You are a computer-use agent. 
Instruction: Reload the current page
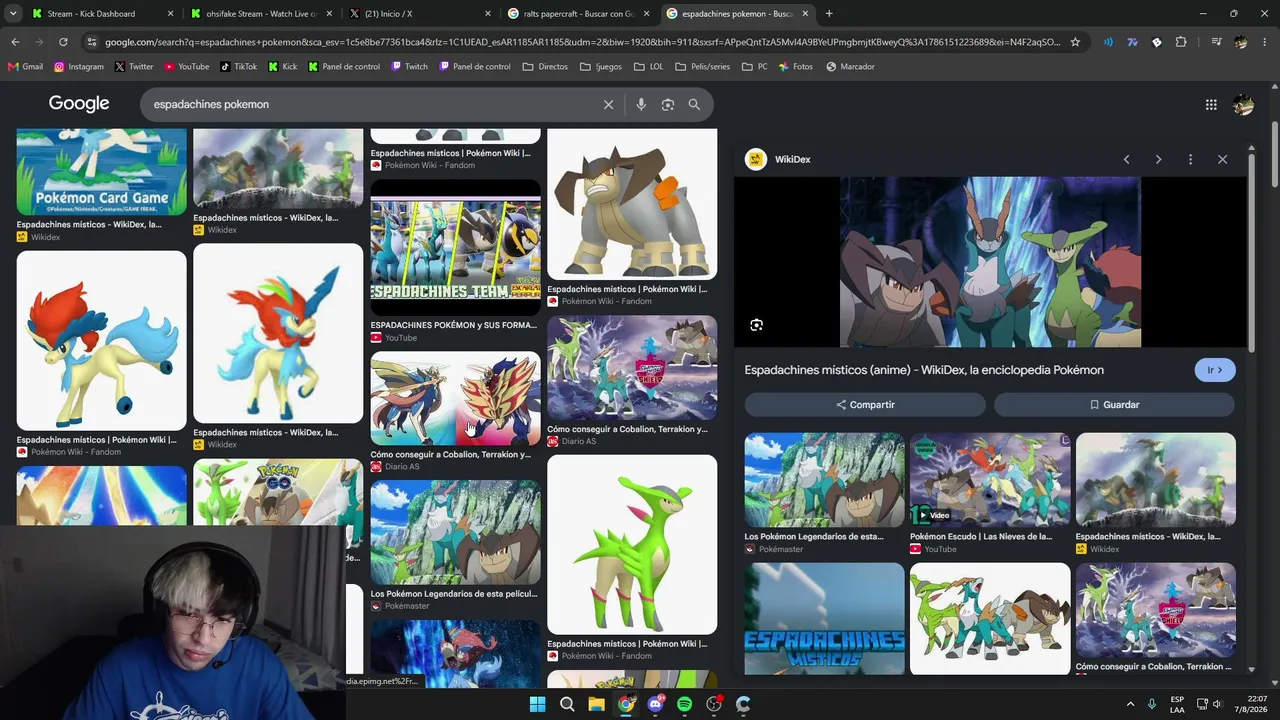click(x=63, y=42)
